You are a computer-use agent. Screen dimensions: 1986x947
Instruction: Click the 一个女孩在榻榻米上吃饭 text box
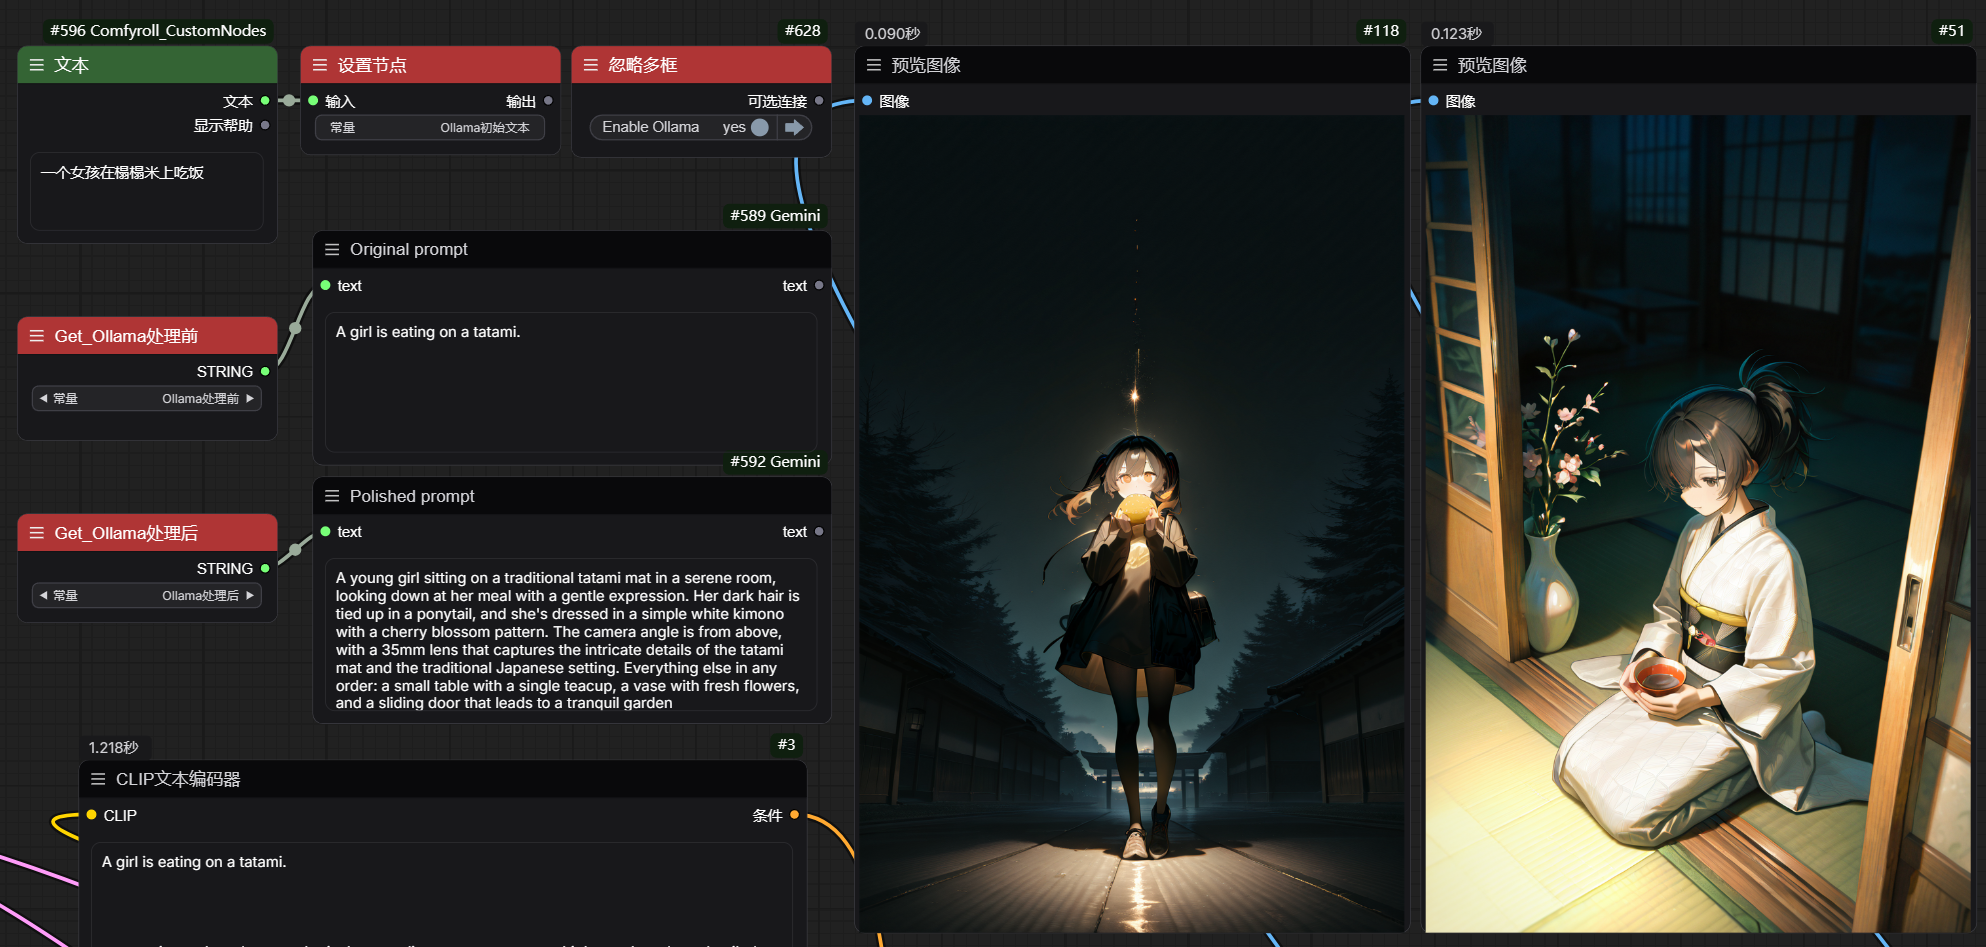click(x=147, y=191)
